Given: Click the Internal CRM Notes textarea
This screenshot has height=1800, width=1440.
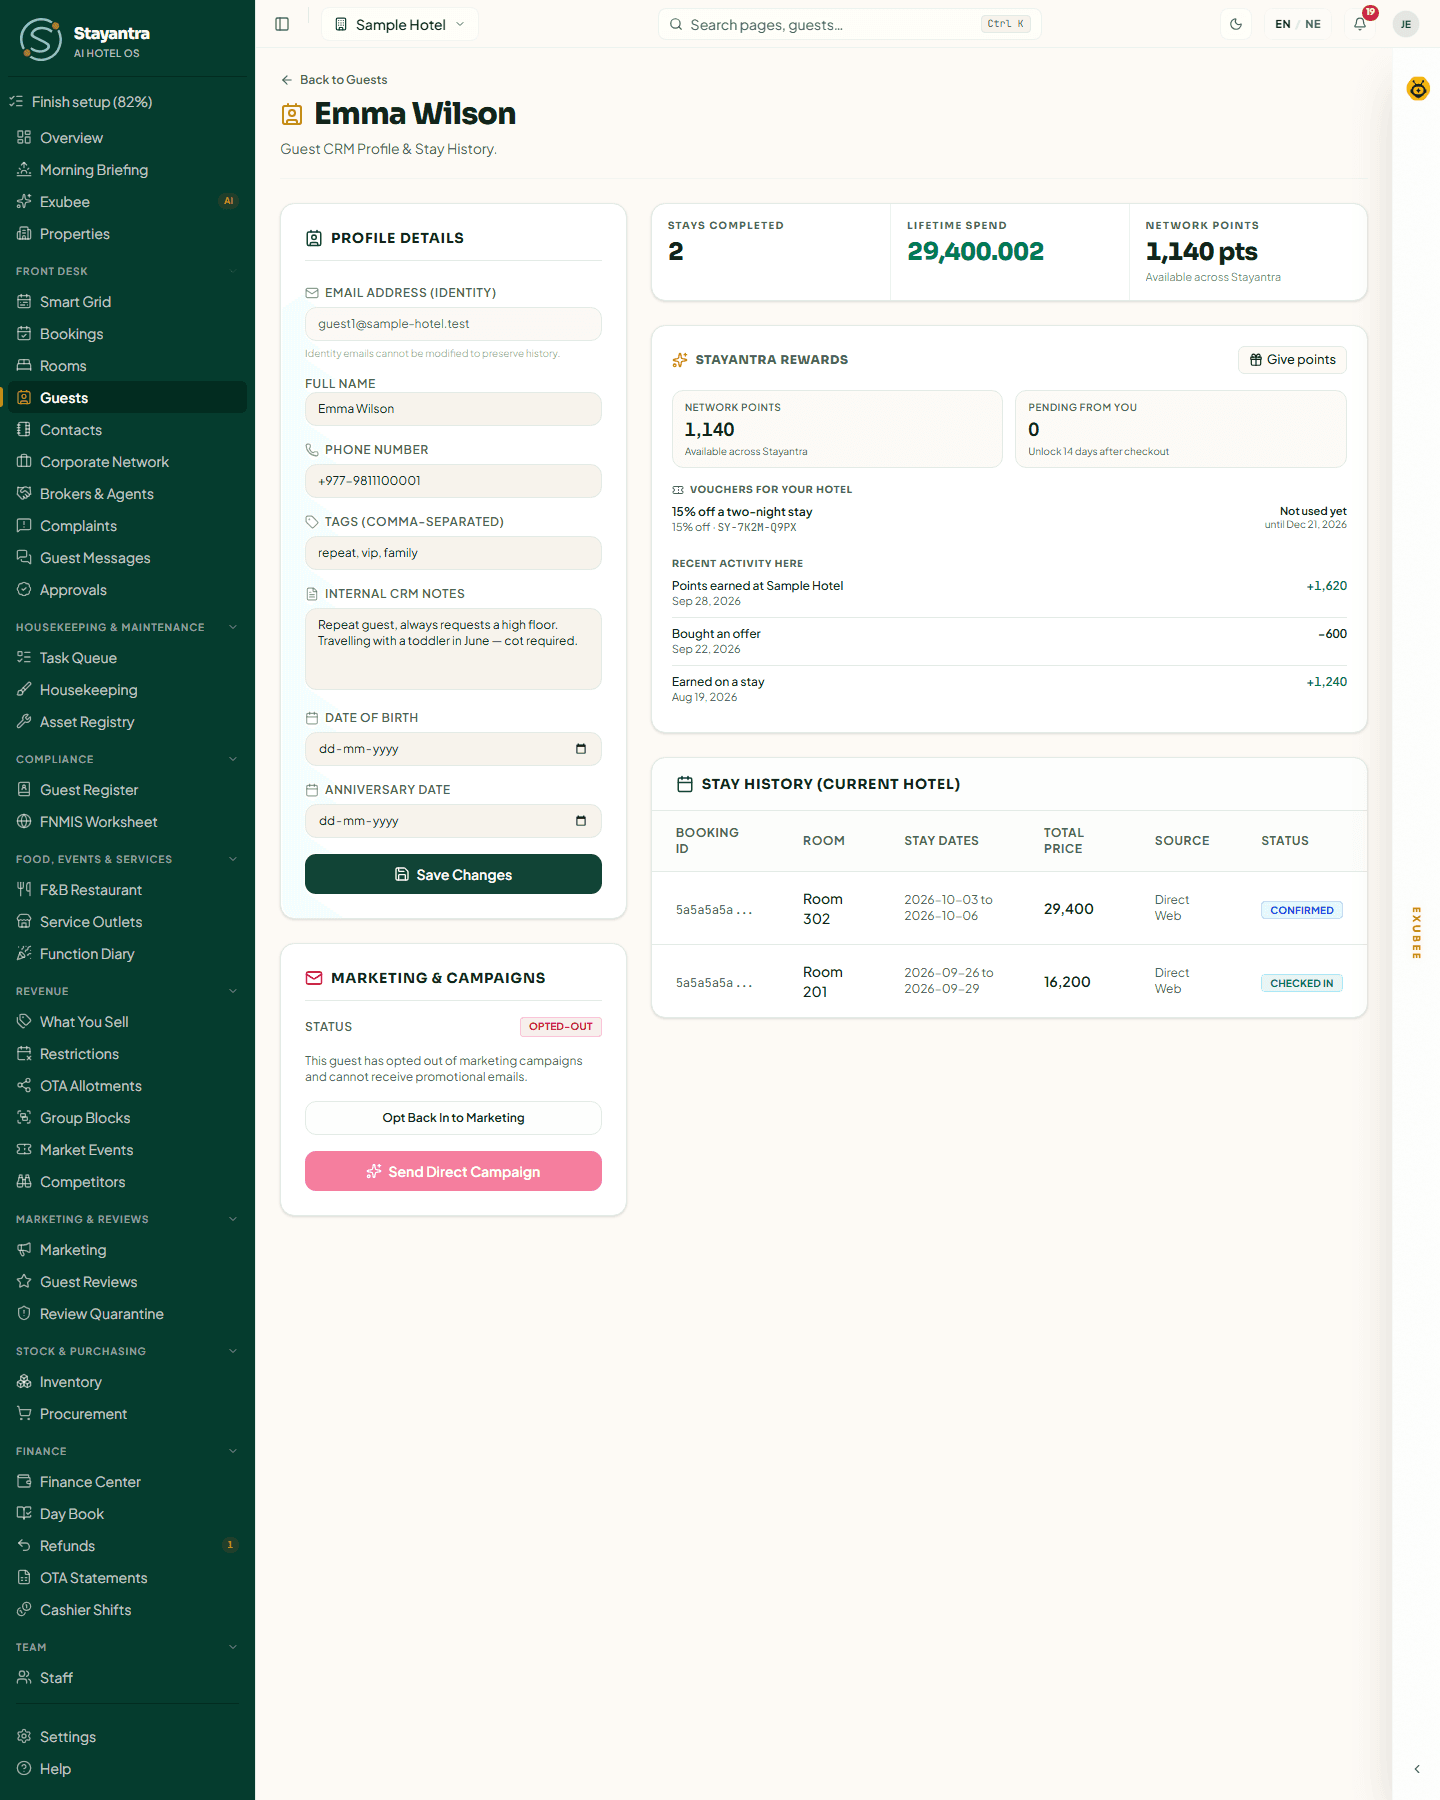Looking at the screenshot, I should coord(453,649).
